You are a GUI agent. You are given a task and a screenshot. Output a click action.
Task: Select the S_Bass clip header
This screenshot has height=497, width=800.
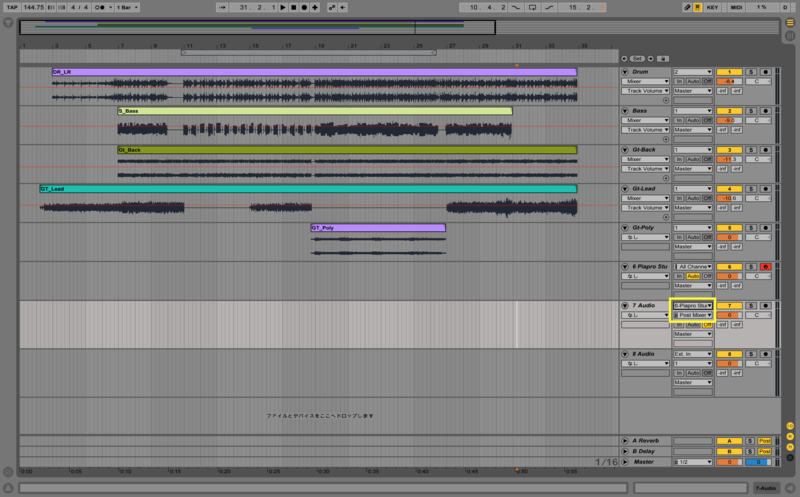tap(315, 111)
